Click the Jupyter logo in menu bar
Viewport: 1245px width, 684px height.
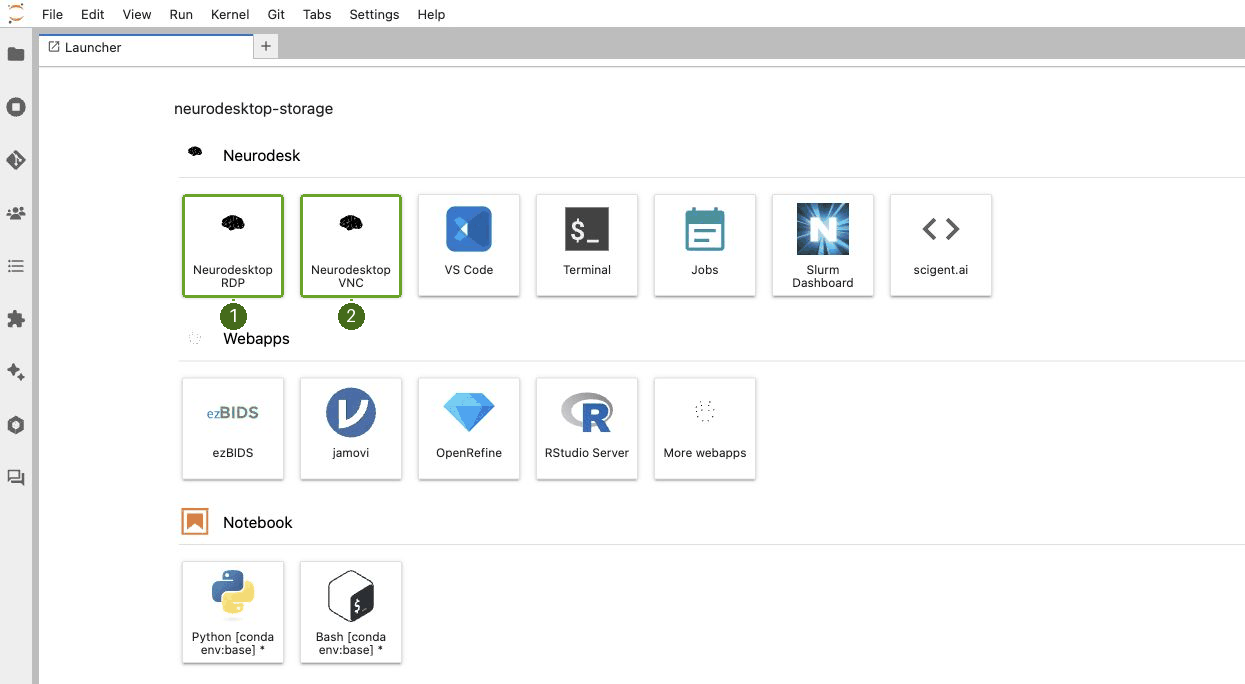pos(15,14)
